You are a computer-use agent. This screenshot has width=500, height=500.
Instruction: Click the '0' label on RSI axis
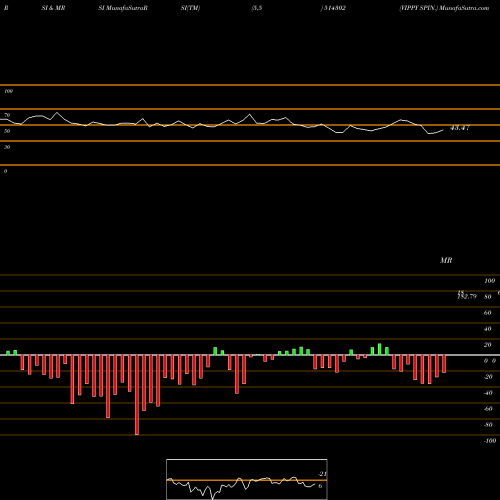[5, 171]
